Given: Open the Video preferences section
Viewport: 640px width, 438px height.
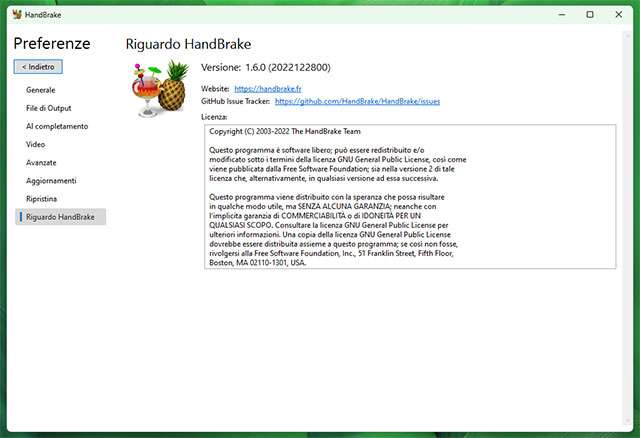Looking at the screenshot, I should coord(36,144).
